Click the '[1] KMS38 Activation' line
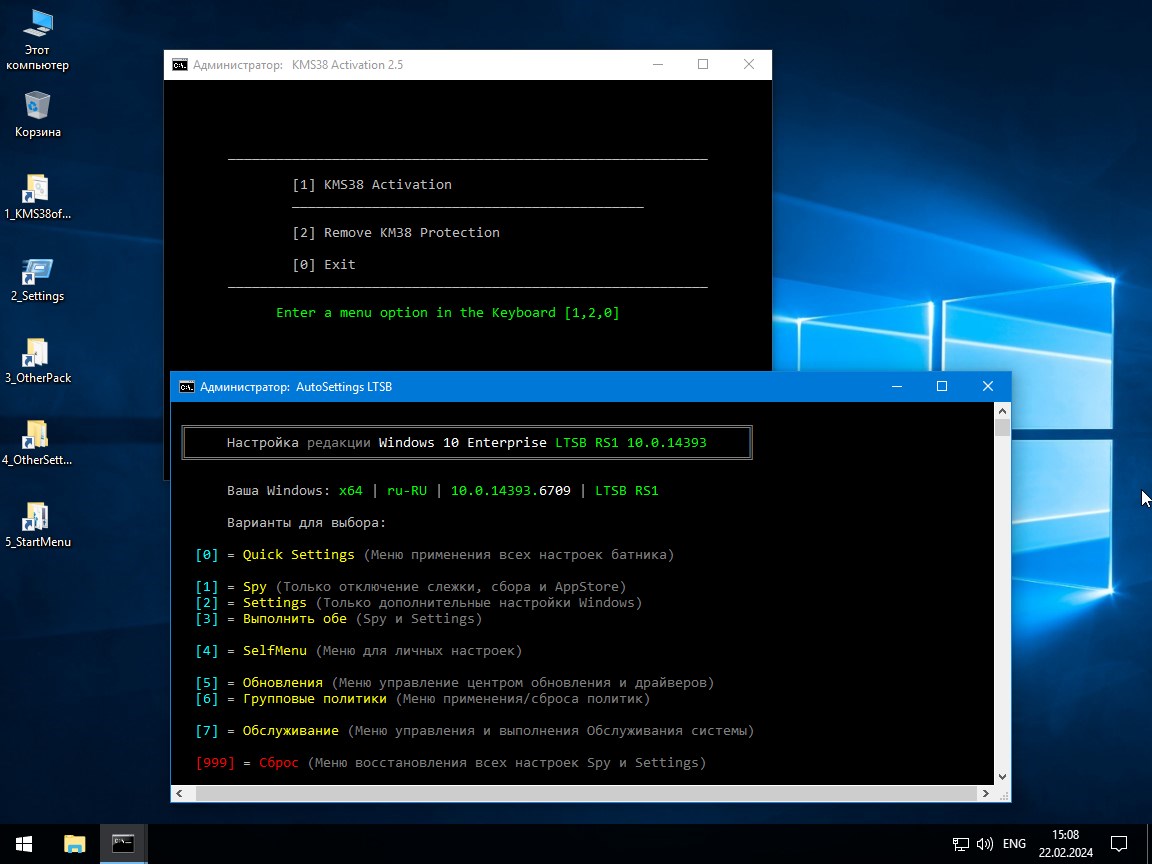This screenshot has width=1152, height=864. [x=372, y=184]
